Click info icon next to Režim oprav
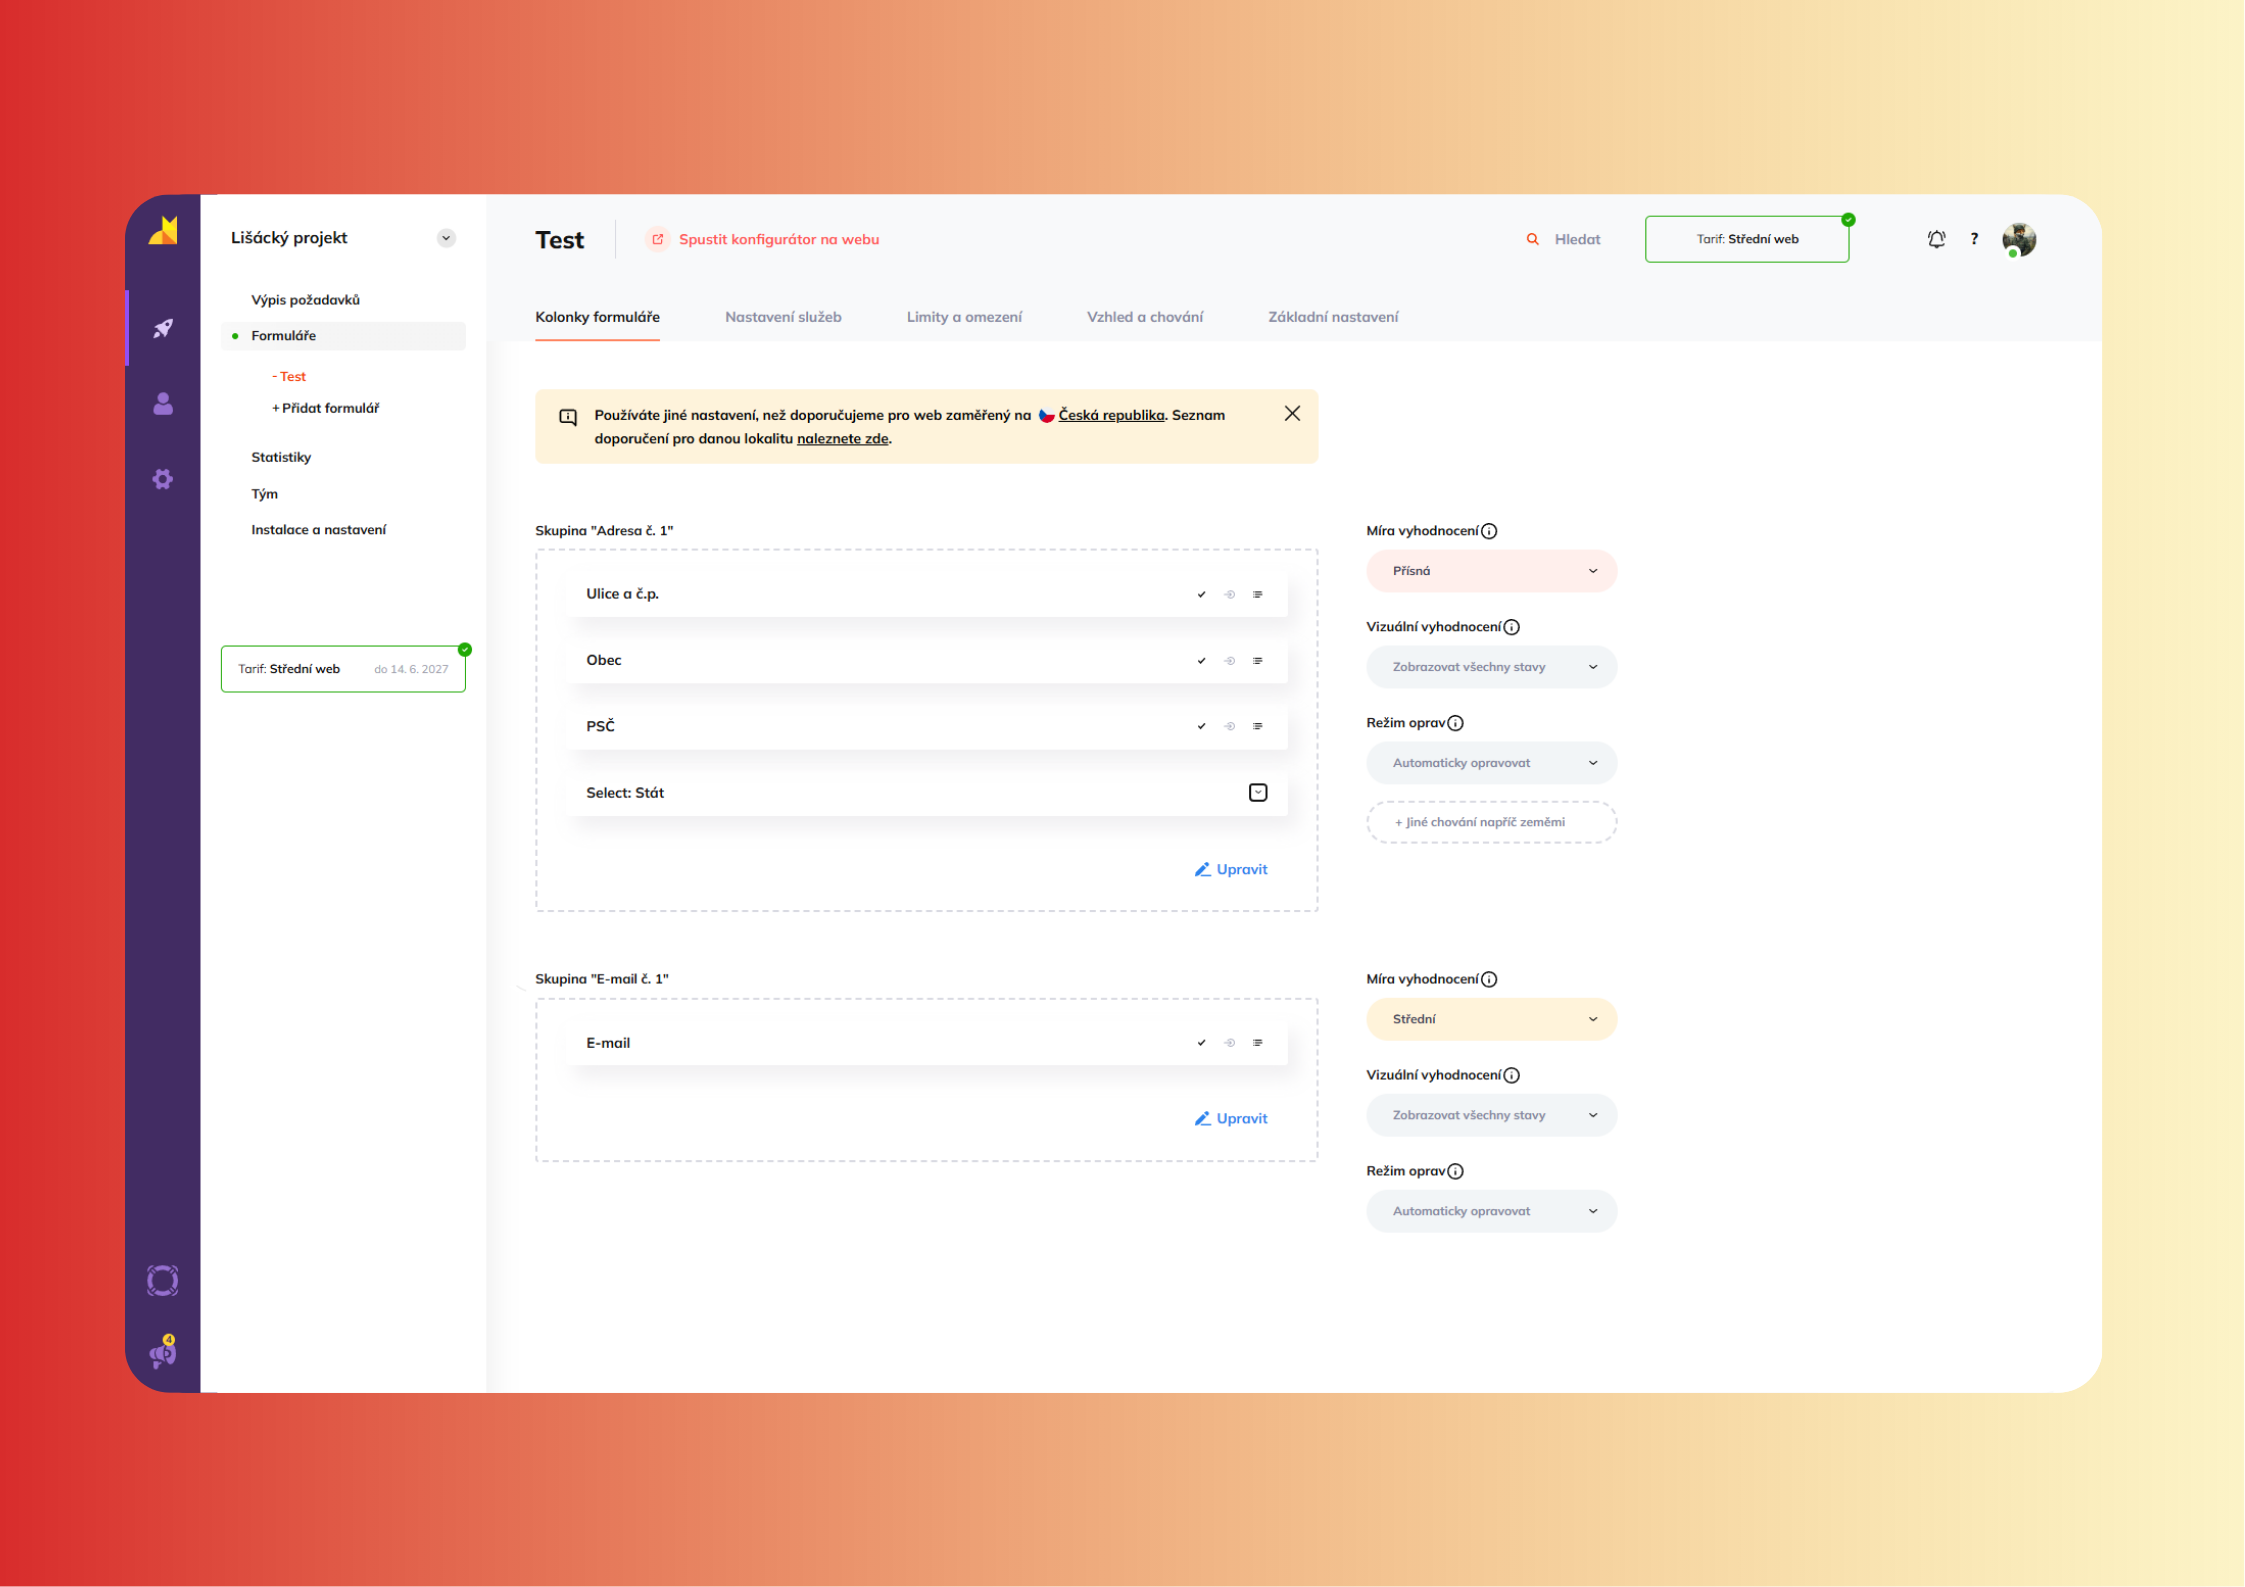This screenshot has width=2245, height=1587. coord(1456,723)
